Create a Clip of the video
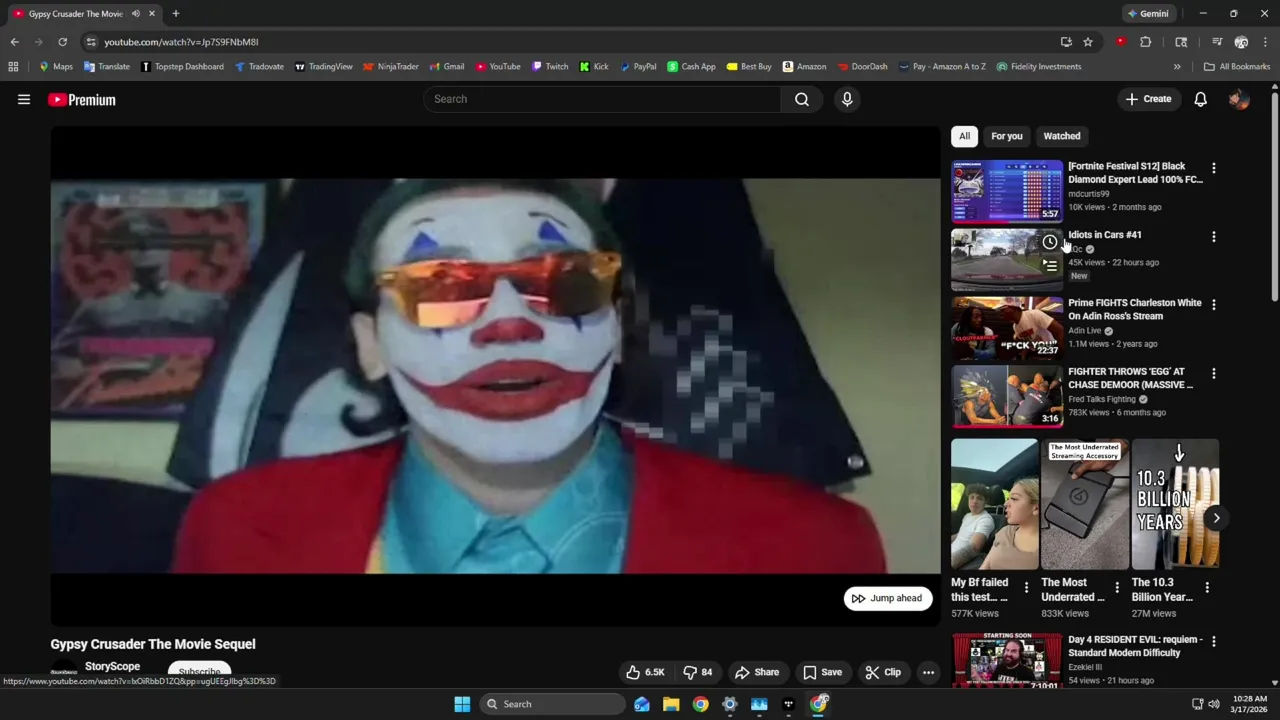Viewport: 1280px width, 720px height. pyautogui.click(x=883, y=672)
